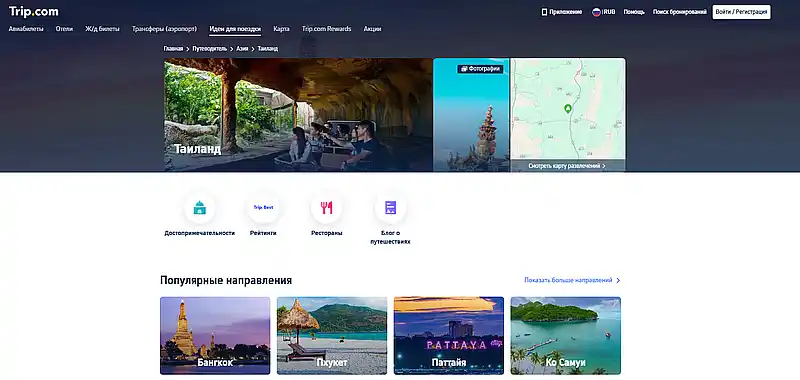Click Показать больше направлений link
This screenshot has width=800, height=380.
click(568, 281)
